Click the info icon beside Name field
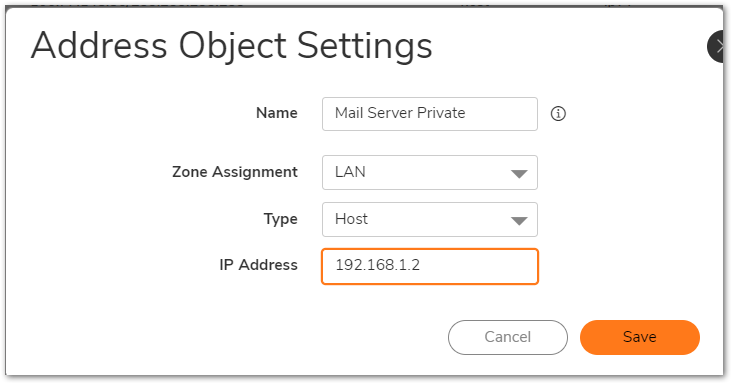The width and height of the screenshot is (732, 384). (558, 113)
